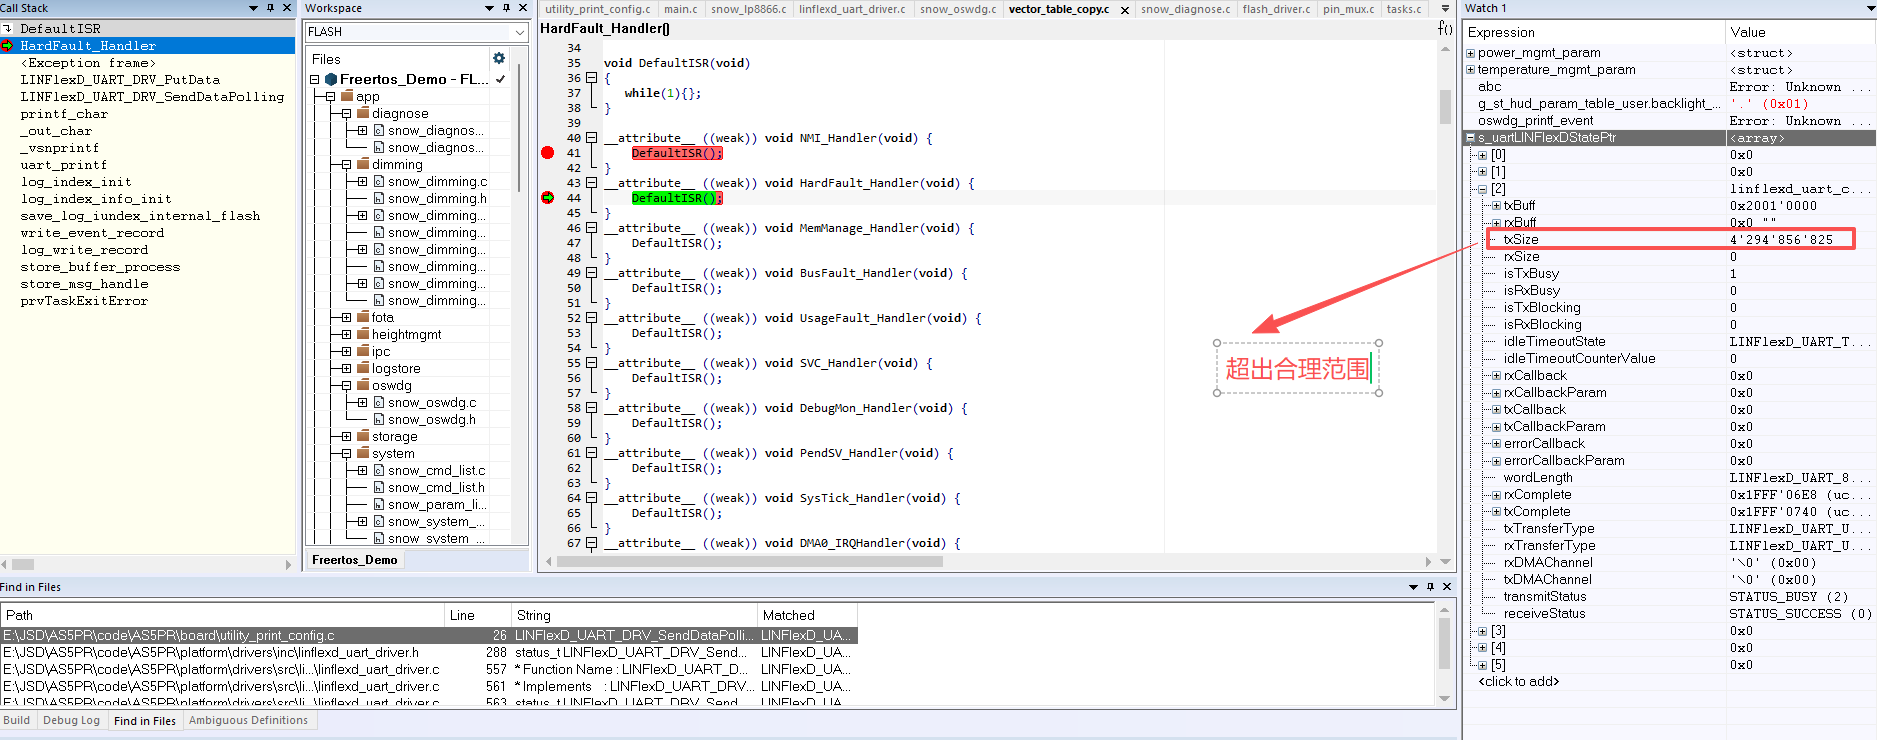Toggle the fold marker on NMI_Handler line 40
The image size is (1877, 740).
point(591,138)
